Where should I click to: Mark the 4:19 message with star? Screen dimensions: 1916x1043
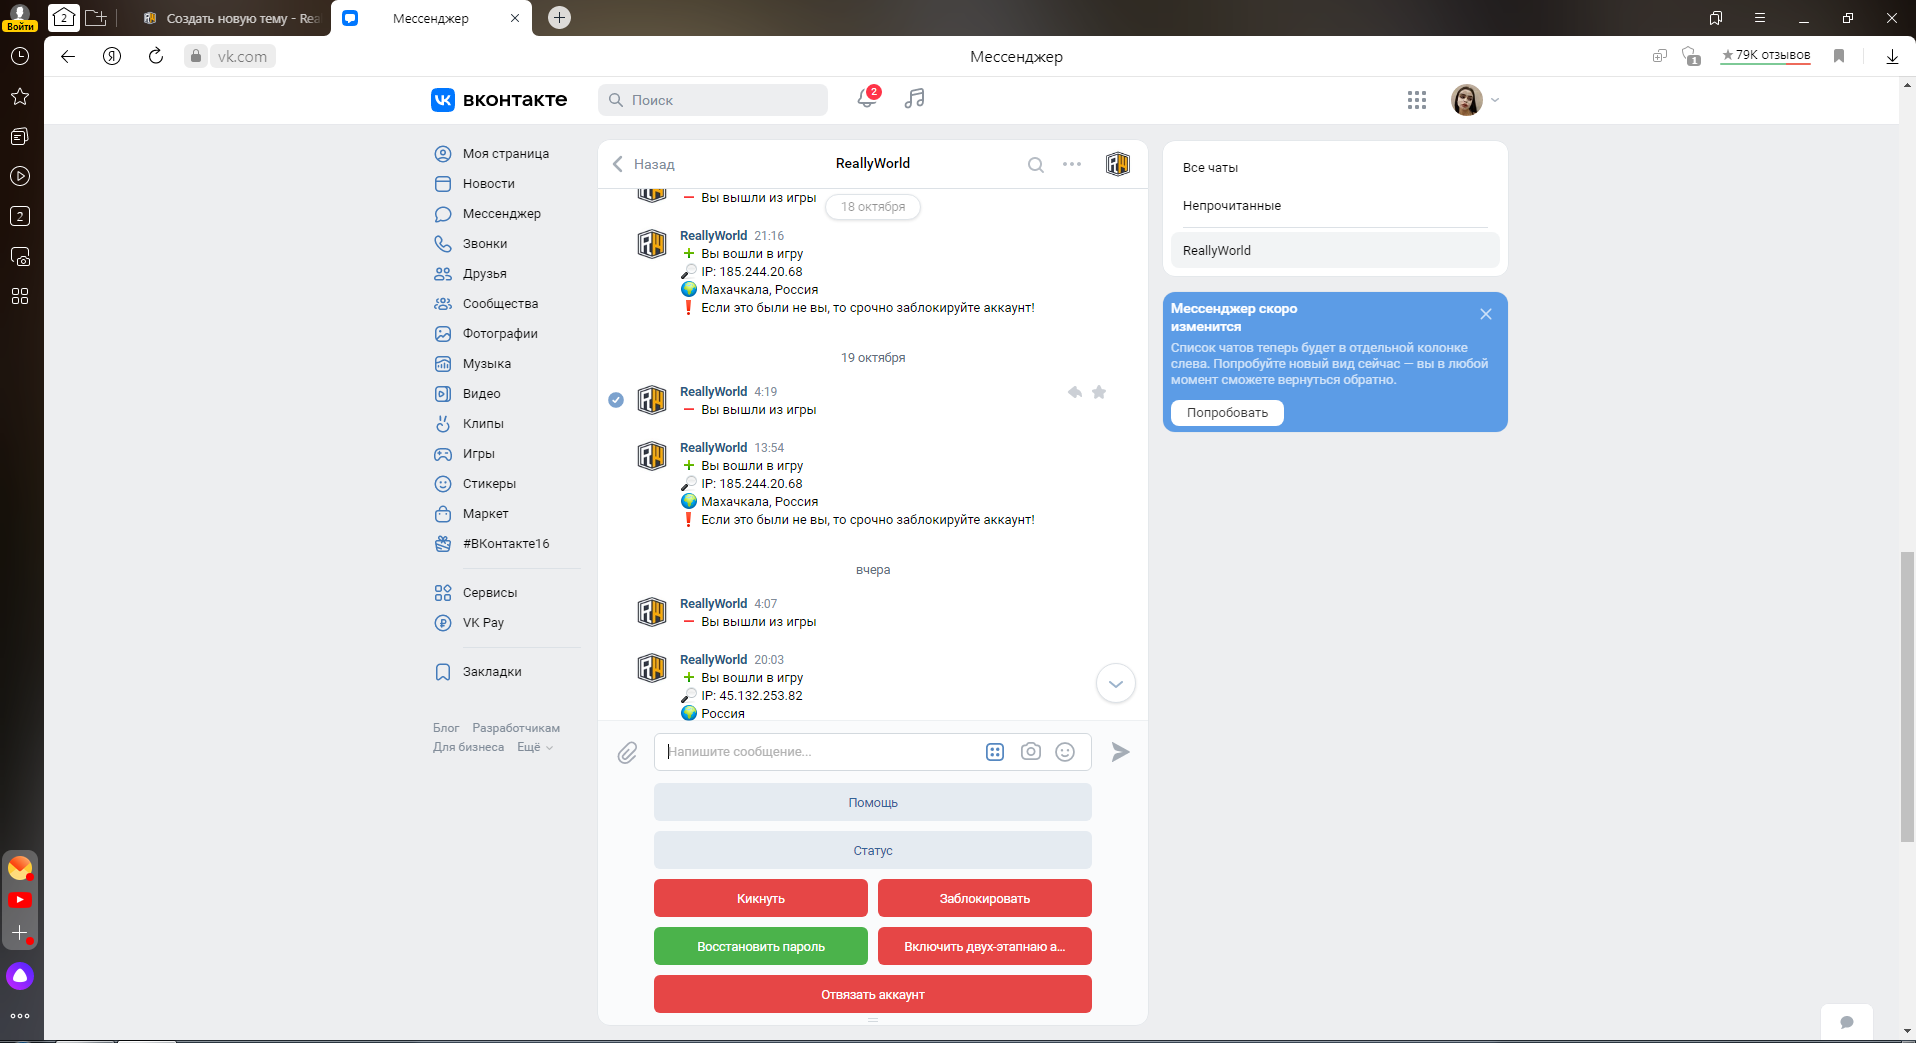click(1099, 392)
